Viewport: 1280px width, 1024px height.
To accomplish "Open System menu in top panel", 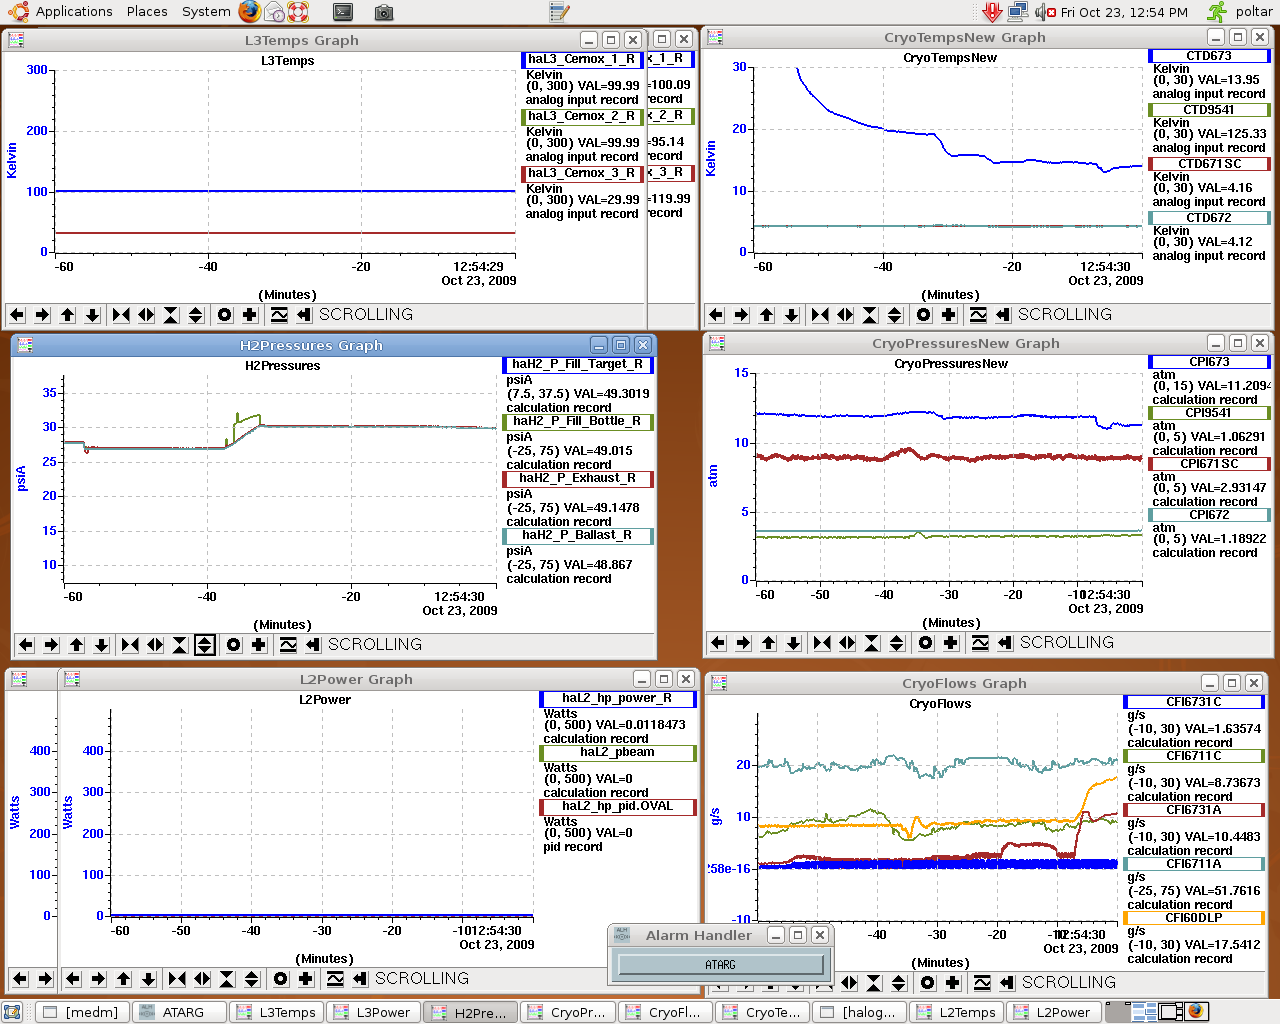I will 206,12.
